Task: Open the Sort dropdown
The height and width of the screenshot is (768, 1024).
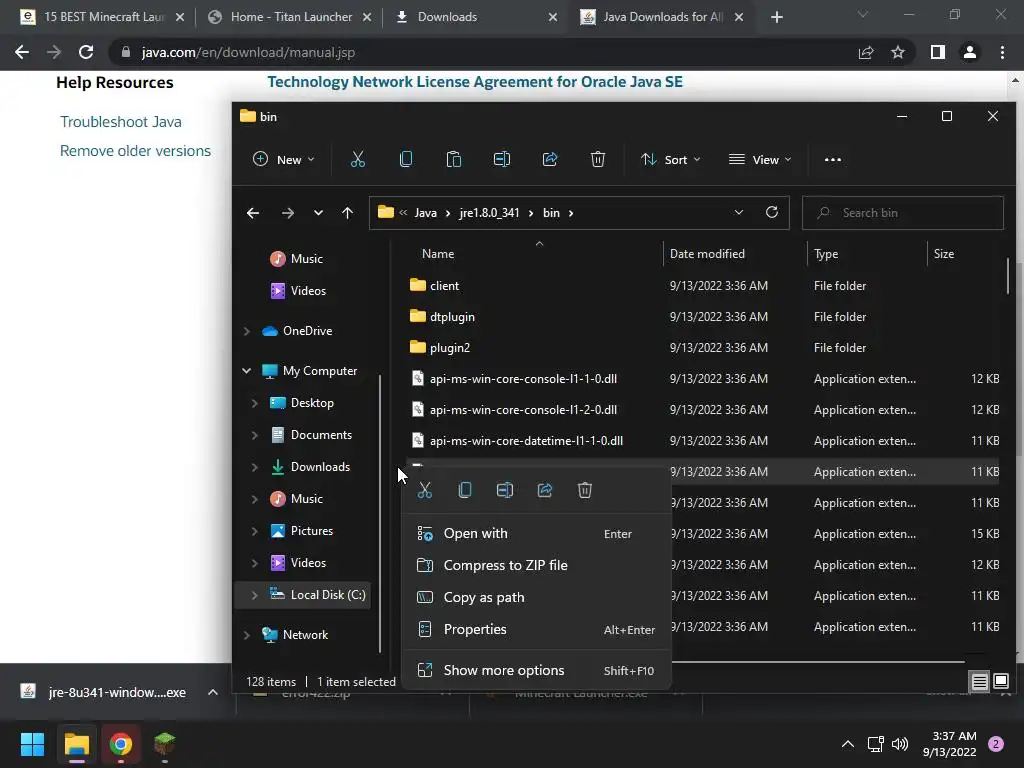Action: click(671, 159)
